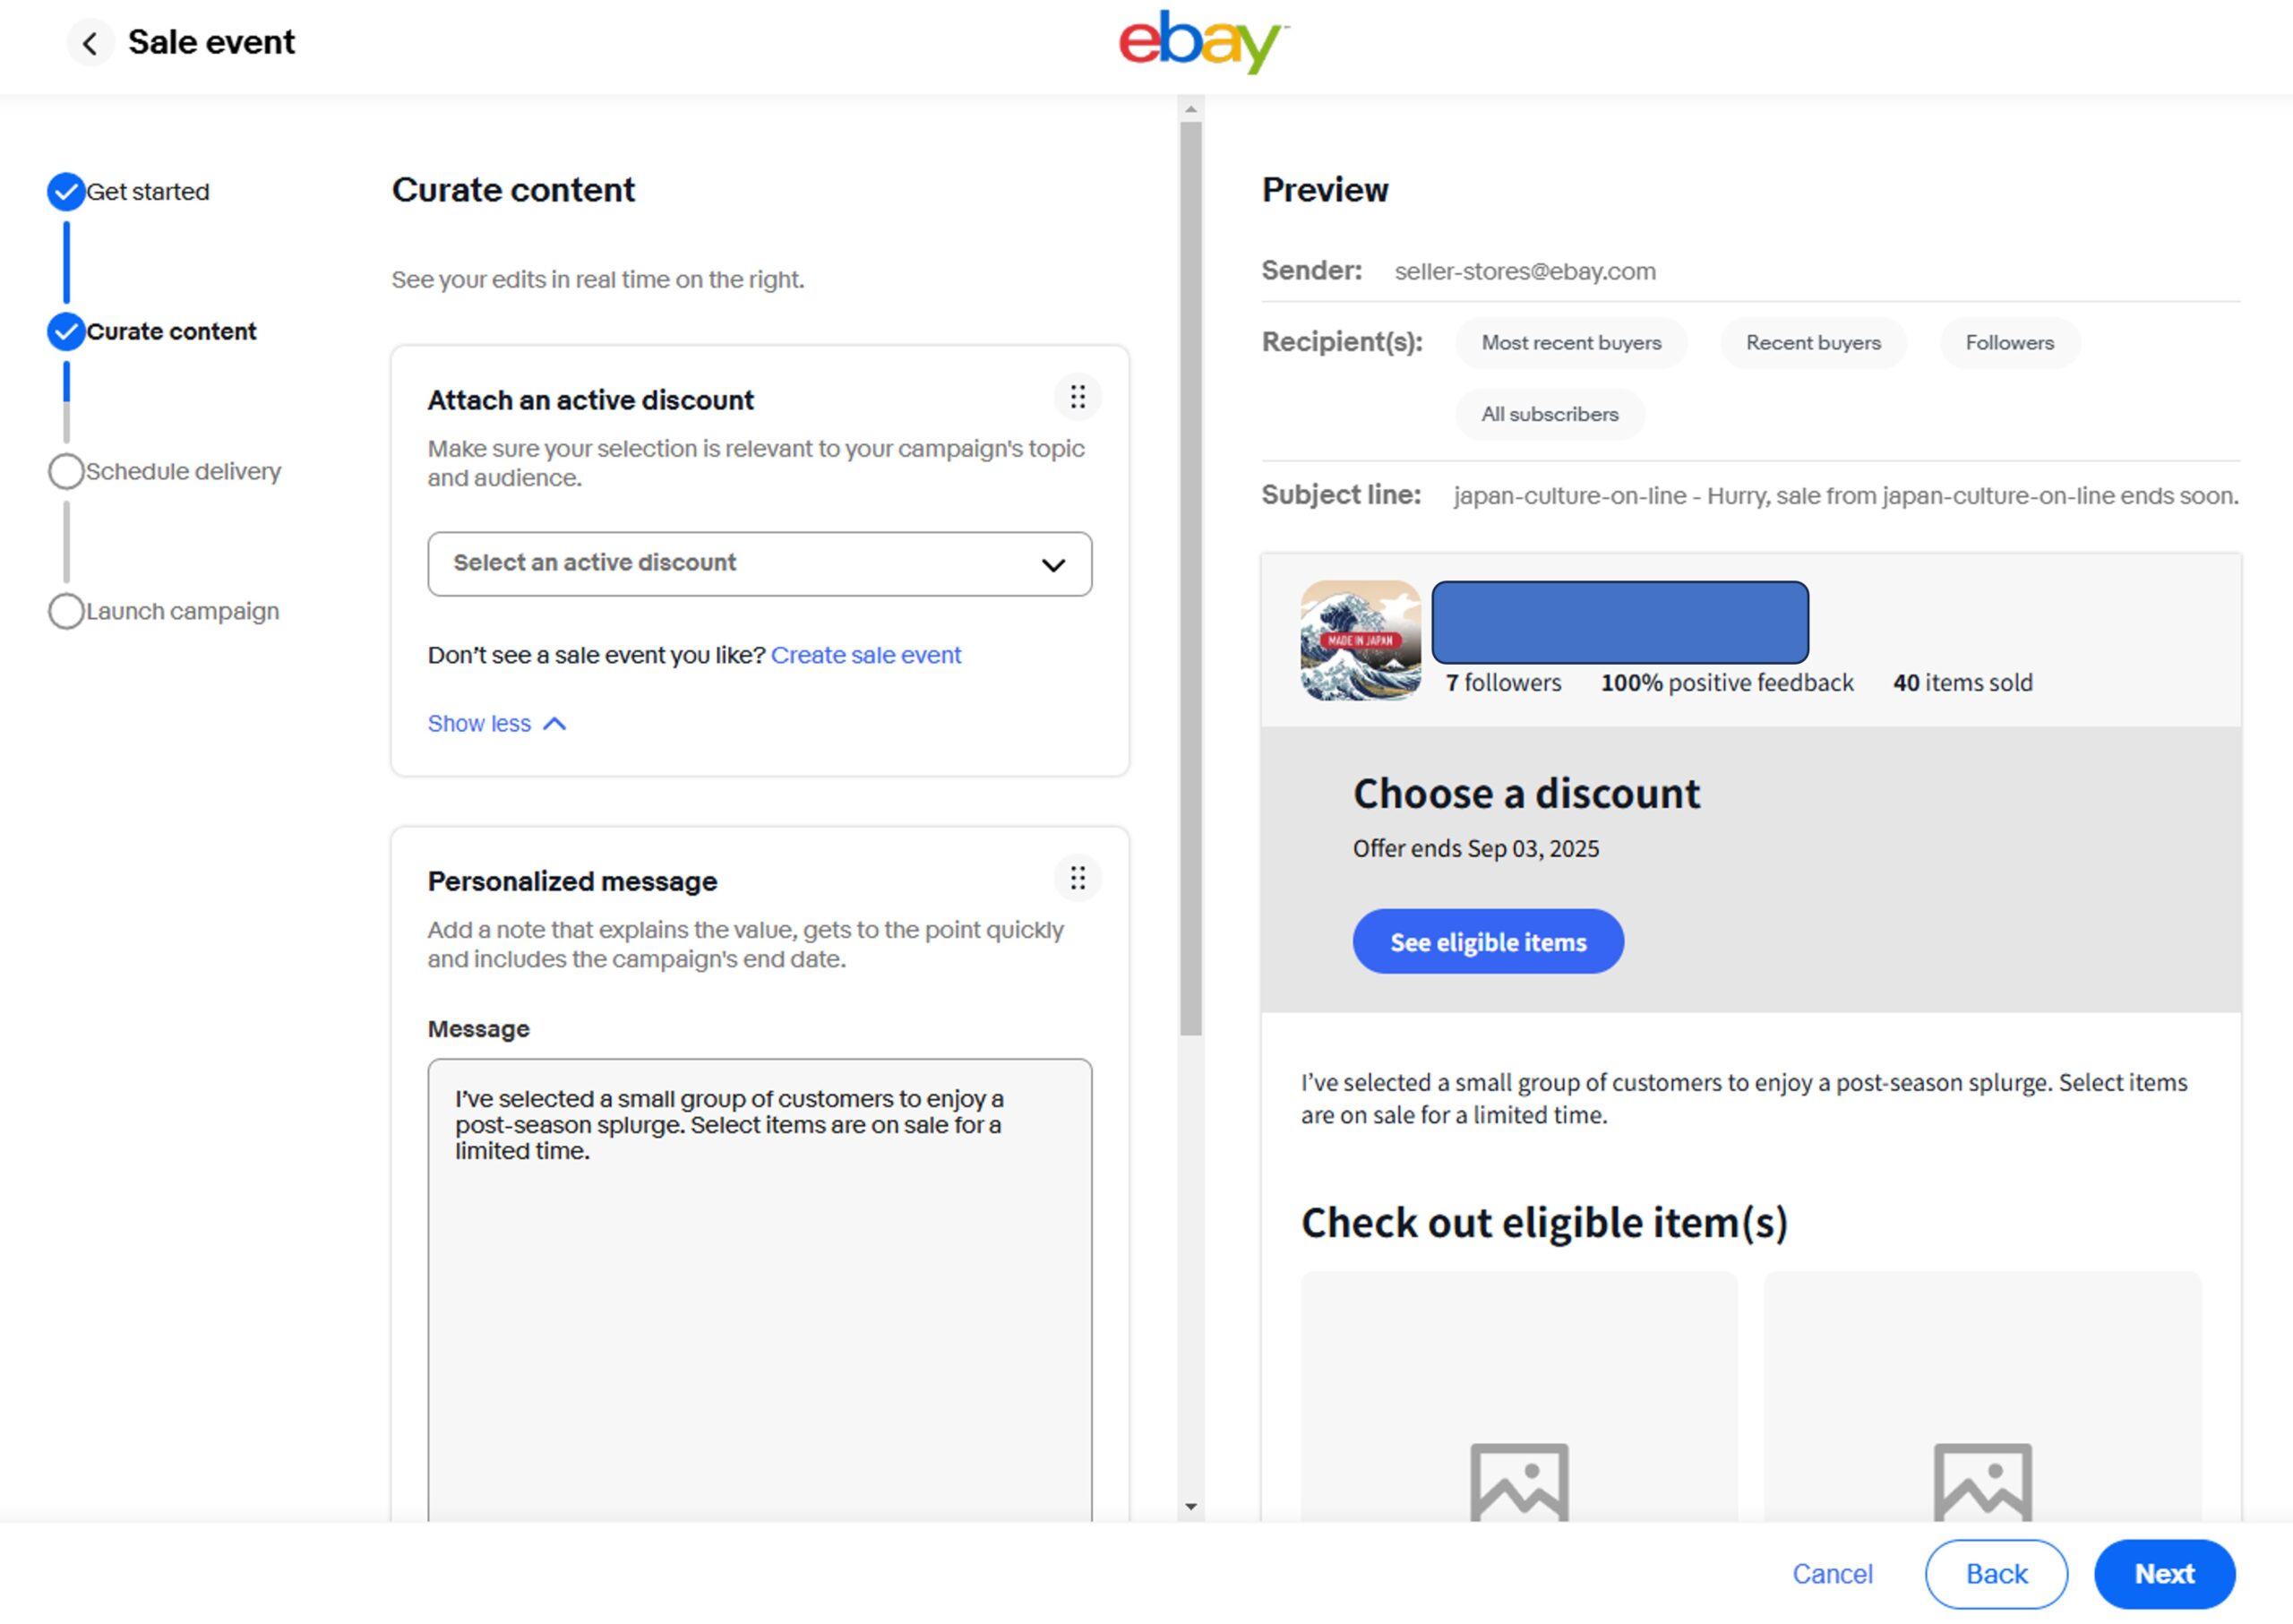Click the Most recent buyers recipient chip

click(x=1570, y=343)
